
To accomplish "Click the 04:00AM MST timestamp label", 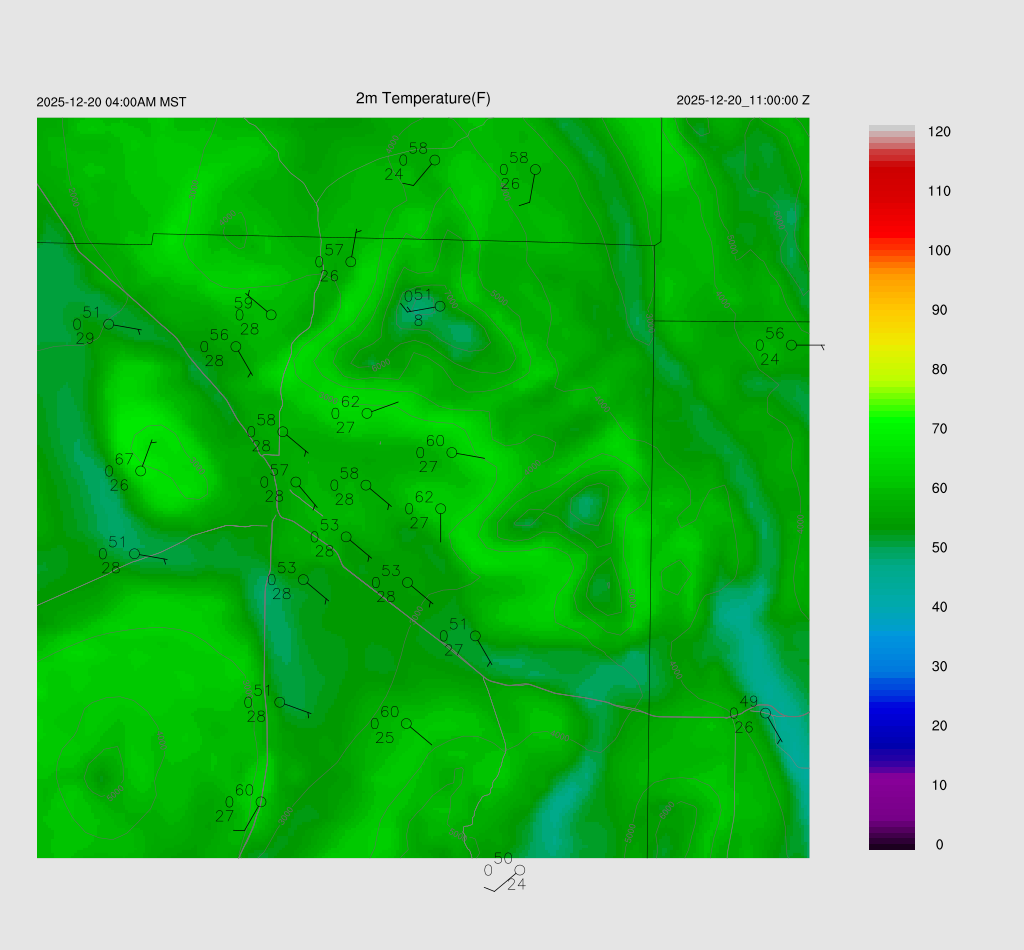I will tap(111, 102).
